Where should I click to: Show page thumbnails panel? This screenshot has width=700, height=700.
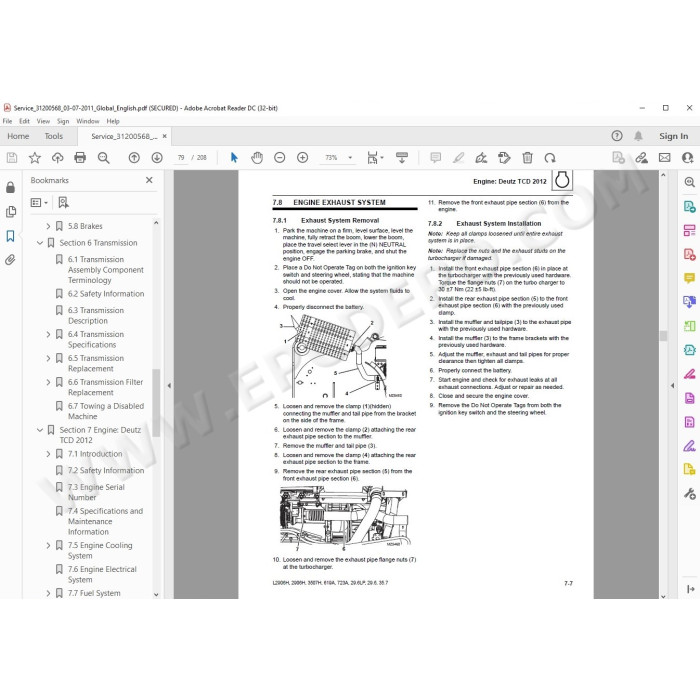point(11,212)
